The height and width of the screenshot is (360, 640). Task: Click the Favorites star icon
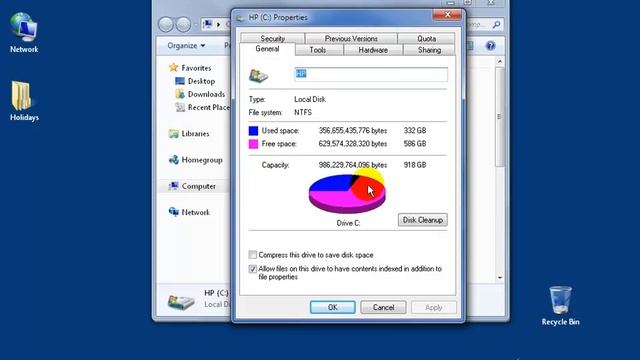(x=173, y=67)
